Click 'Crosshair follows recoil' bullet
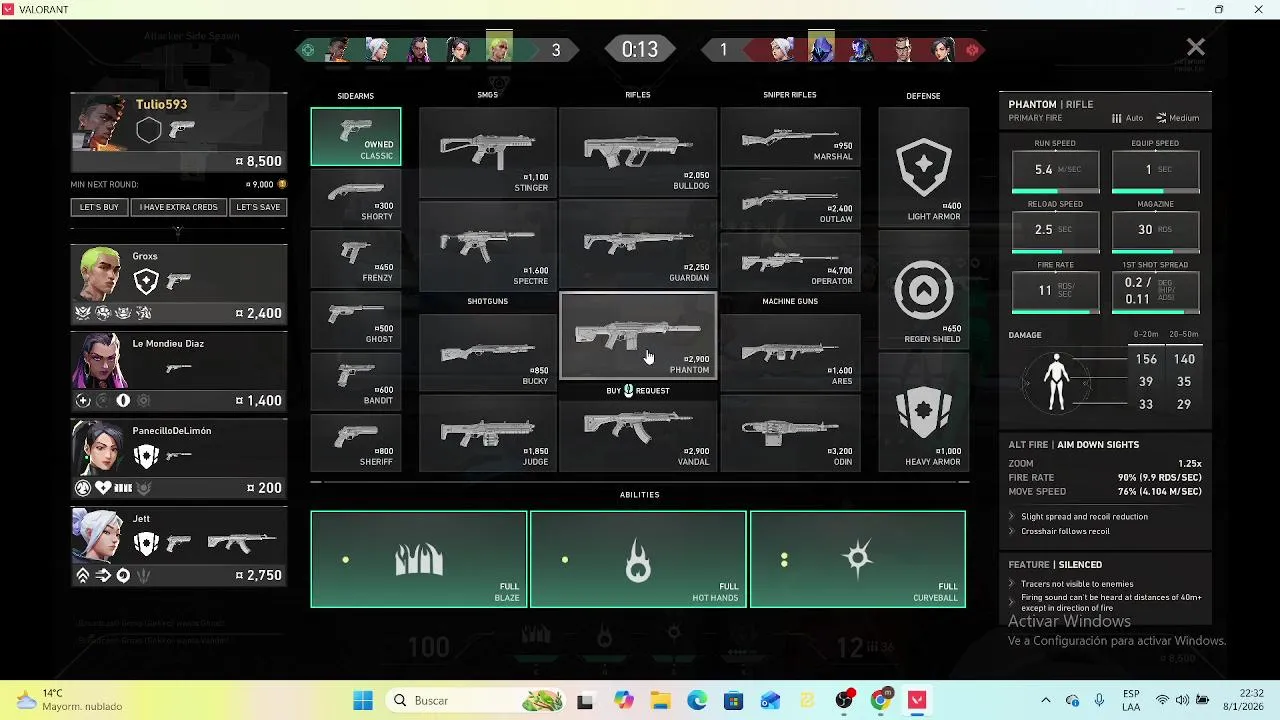 coord(1066,531)
